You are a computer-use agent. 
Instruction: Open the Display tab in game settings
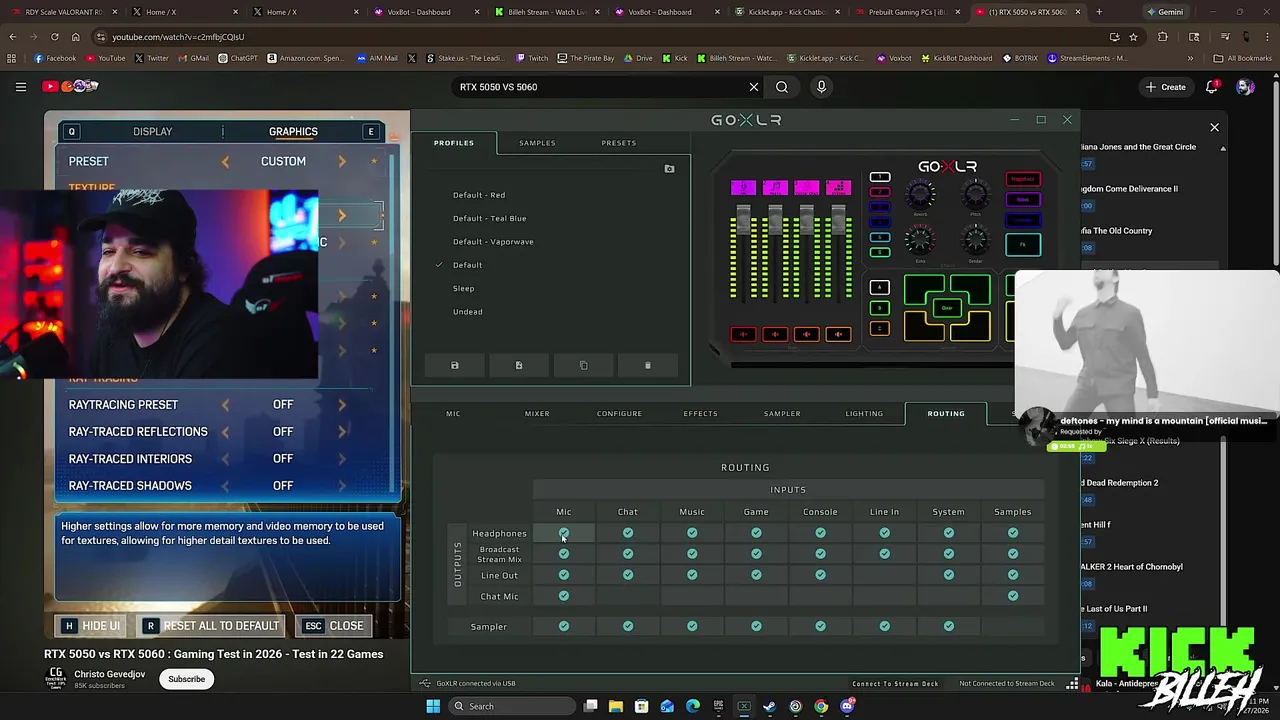[x=152, y=131]
